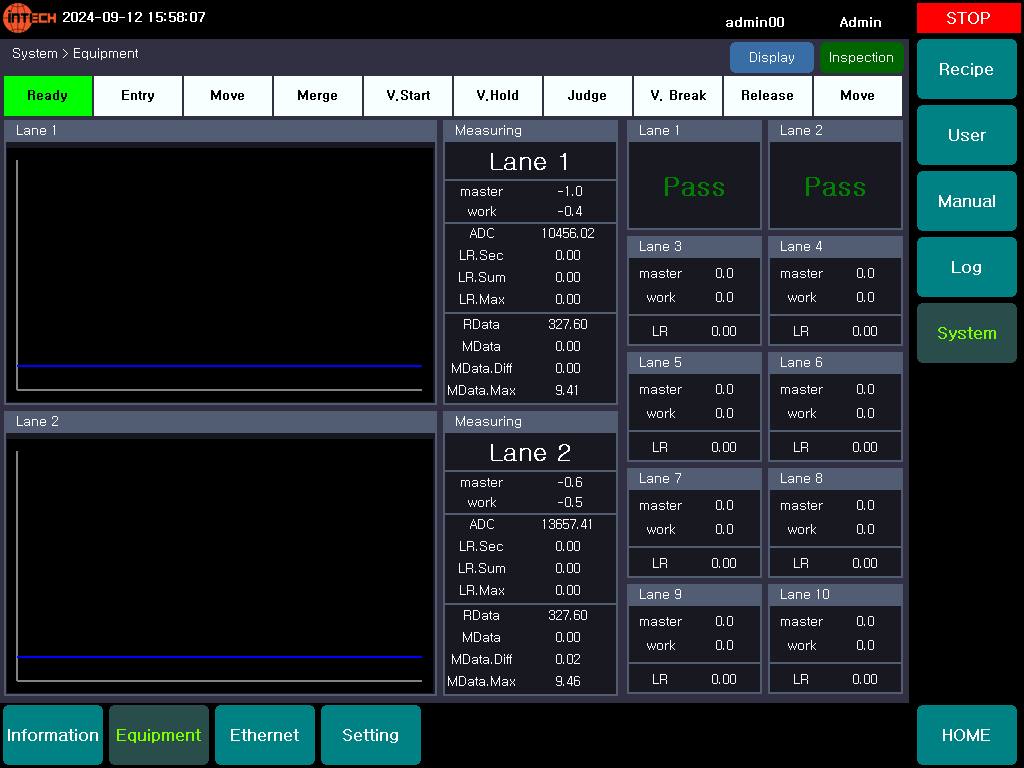Click the large Lane 2 measuring title
This screenshot has height=768, width=1024.
coord(530,453)
